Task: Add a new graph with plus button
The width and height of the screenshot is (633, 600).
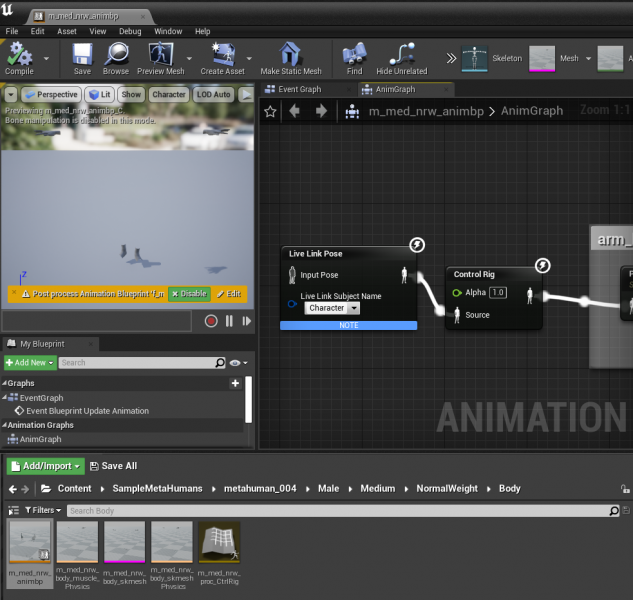Action: tap(235, 383)
